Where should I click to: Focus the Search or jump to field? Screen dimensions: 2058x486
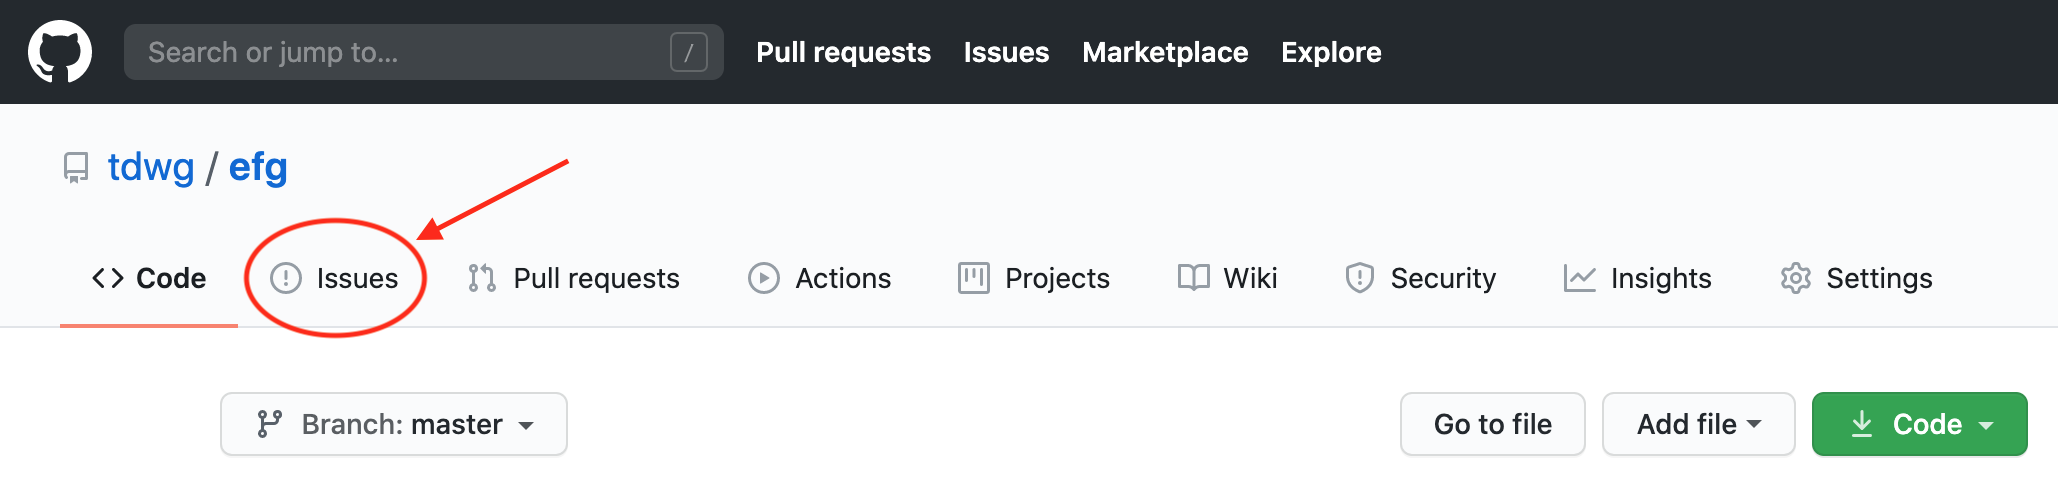click(x=424, y=52)
